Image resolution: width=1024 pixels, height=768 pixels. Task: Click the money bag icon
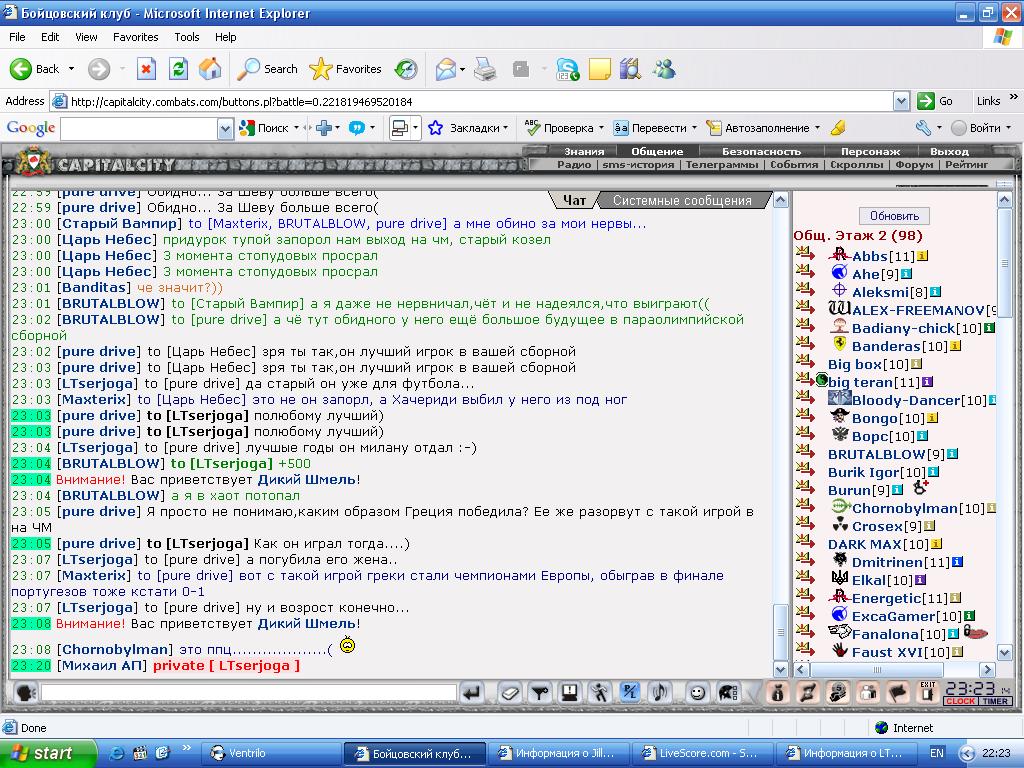pos(777,692)
